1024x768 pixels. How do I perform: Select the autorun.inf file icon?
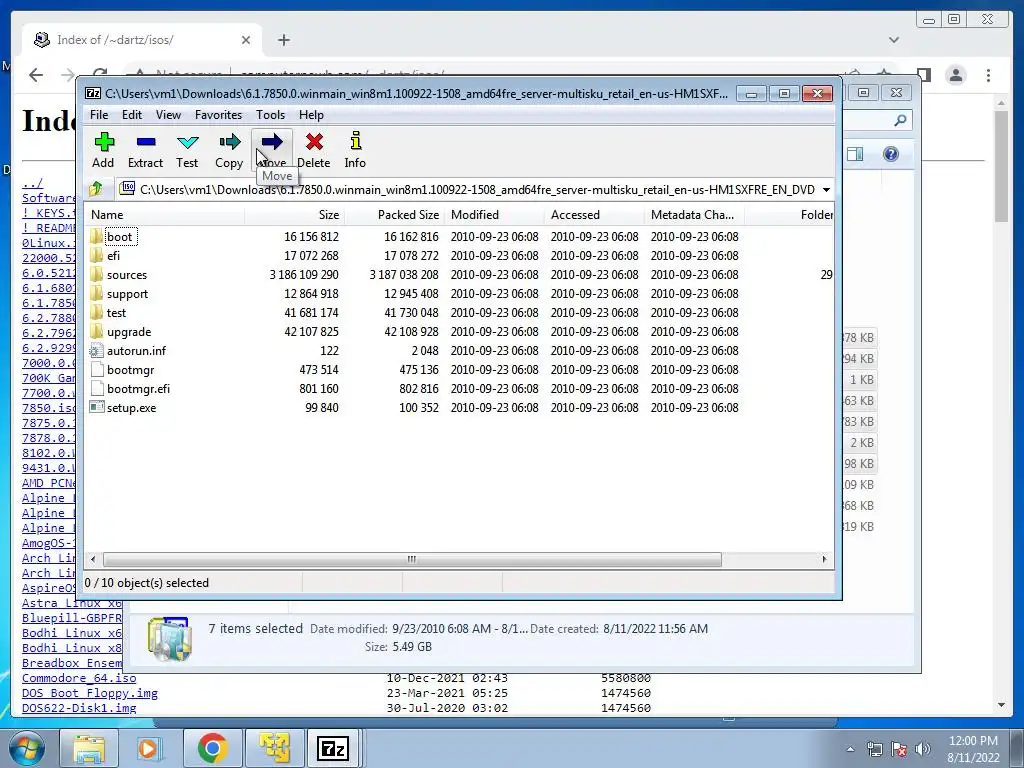pos(97,351)
